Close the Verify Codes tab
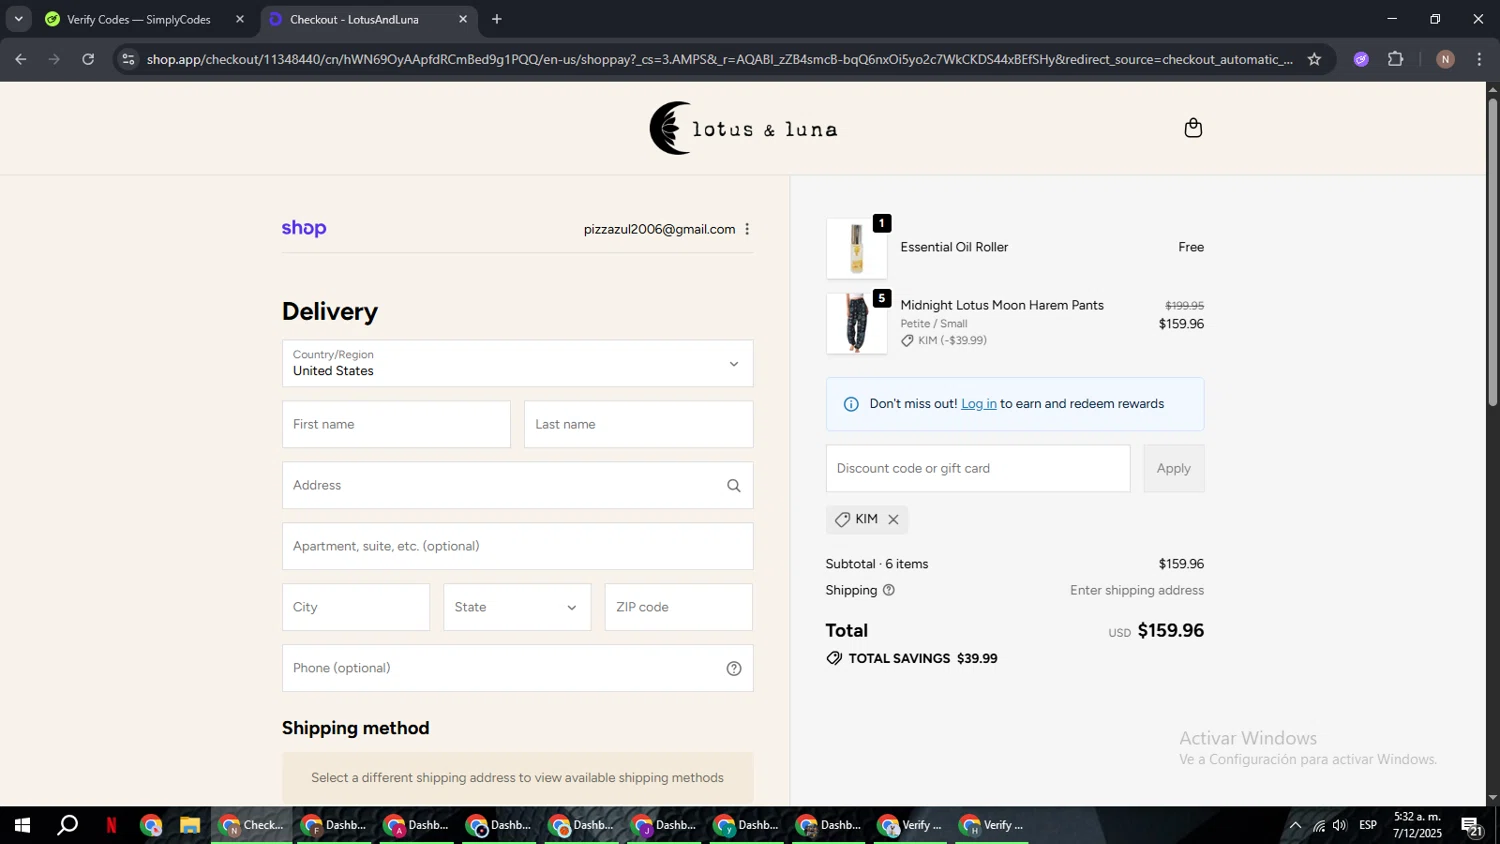 click(240, 19)
